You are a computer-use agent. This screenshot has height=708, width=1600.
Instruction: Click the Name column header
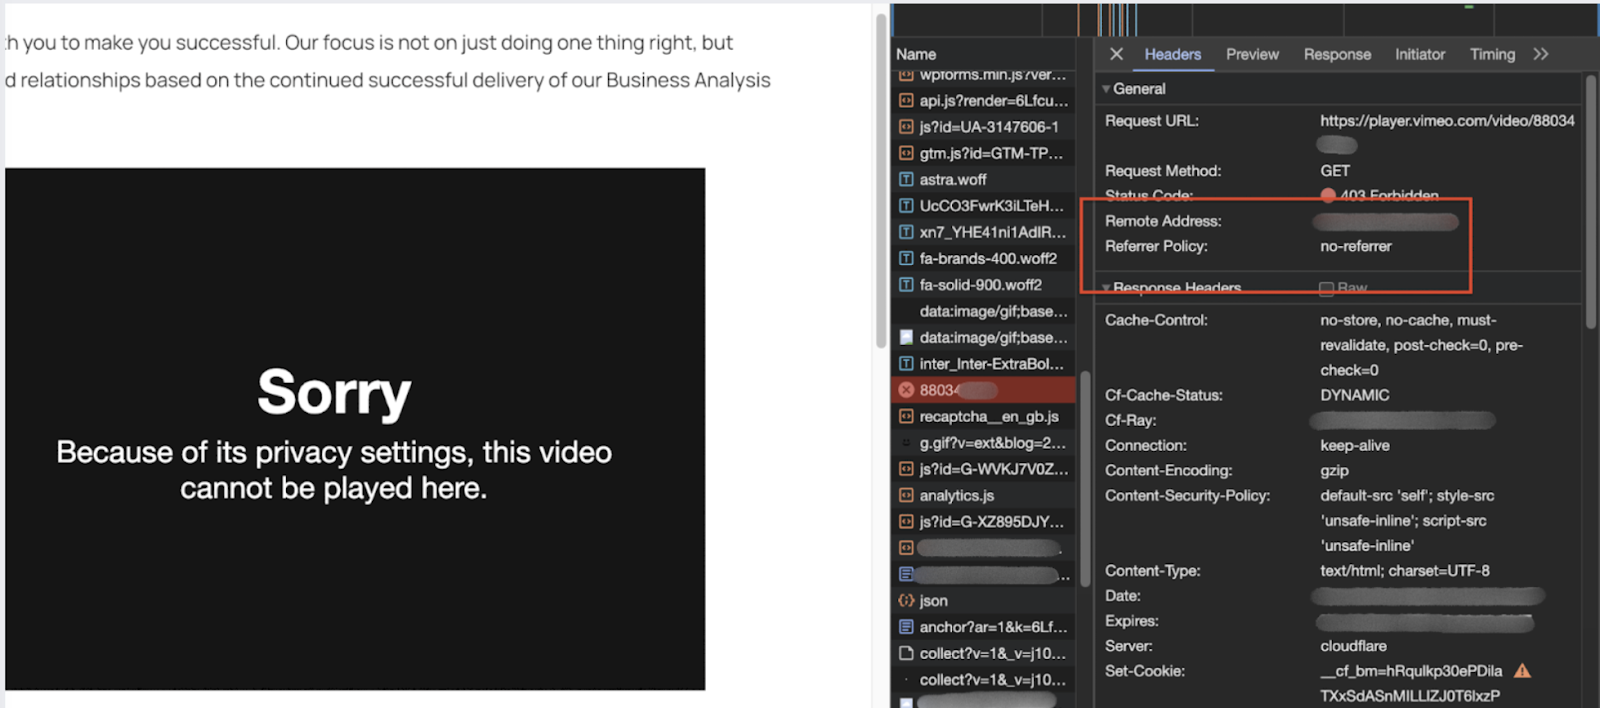click(x=916, y=54)
